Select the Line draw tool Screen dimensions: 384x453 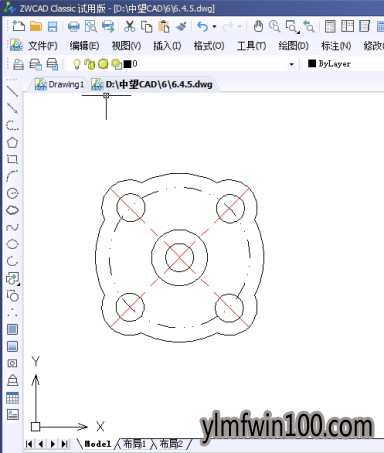click(12, 91)
